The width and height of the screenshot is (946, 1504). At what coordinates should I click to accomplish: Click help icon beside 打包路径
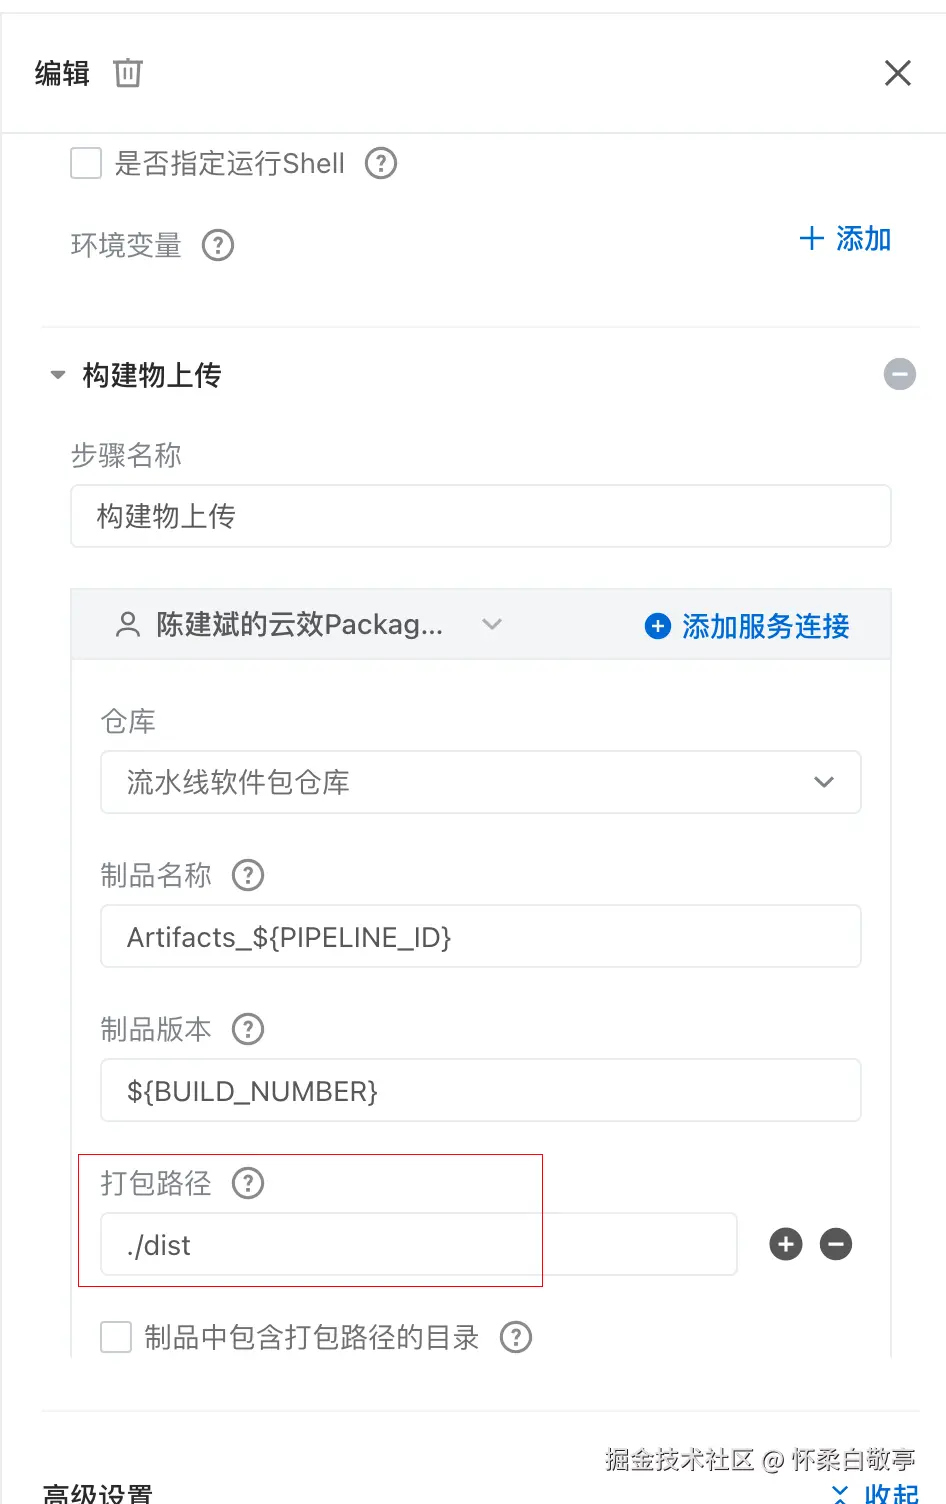[x=248, y=1183]
